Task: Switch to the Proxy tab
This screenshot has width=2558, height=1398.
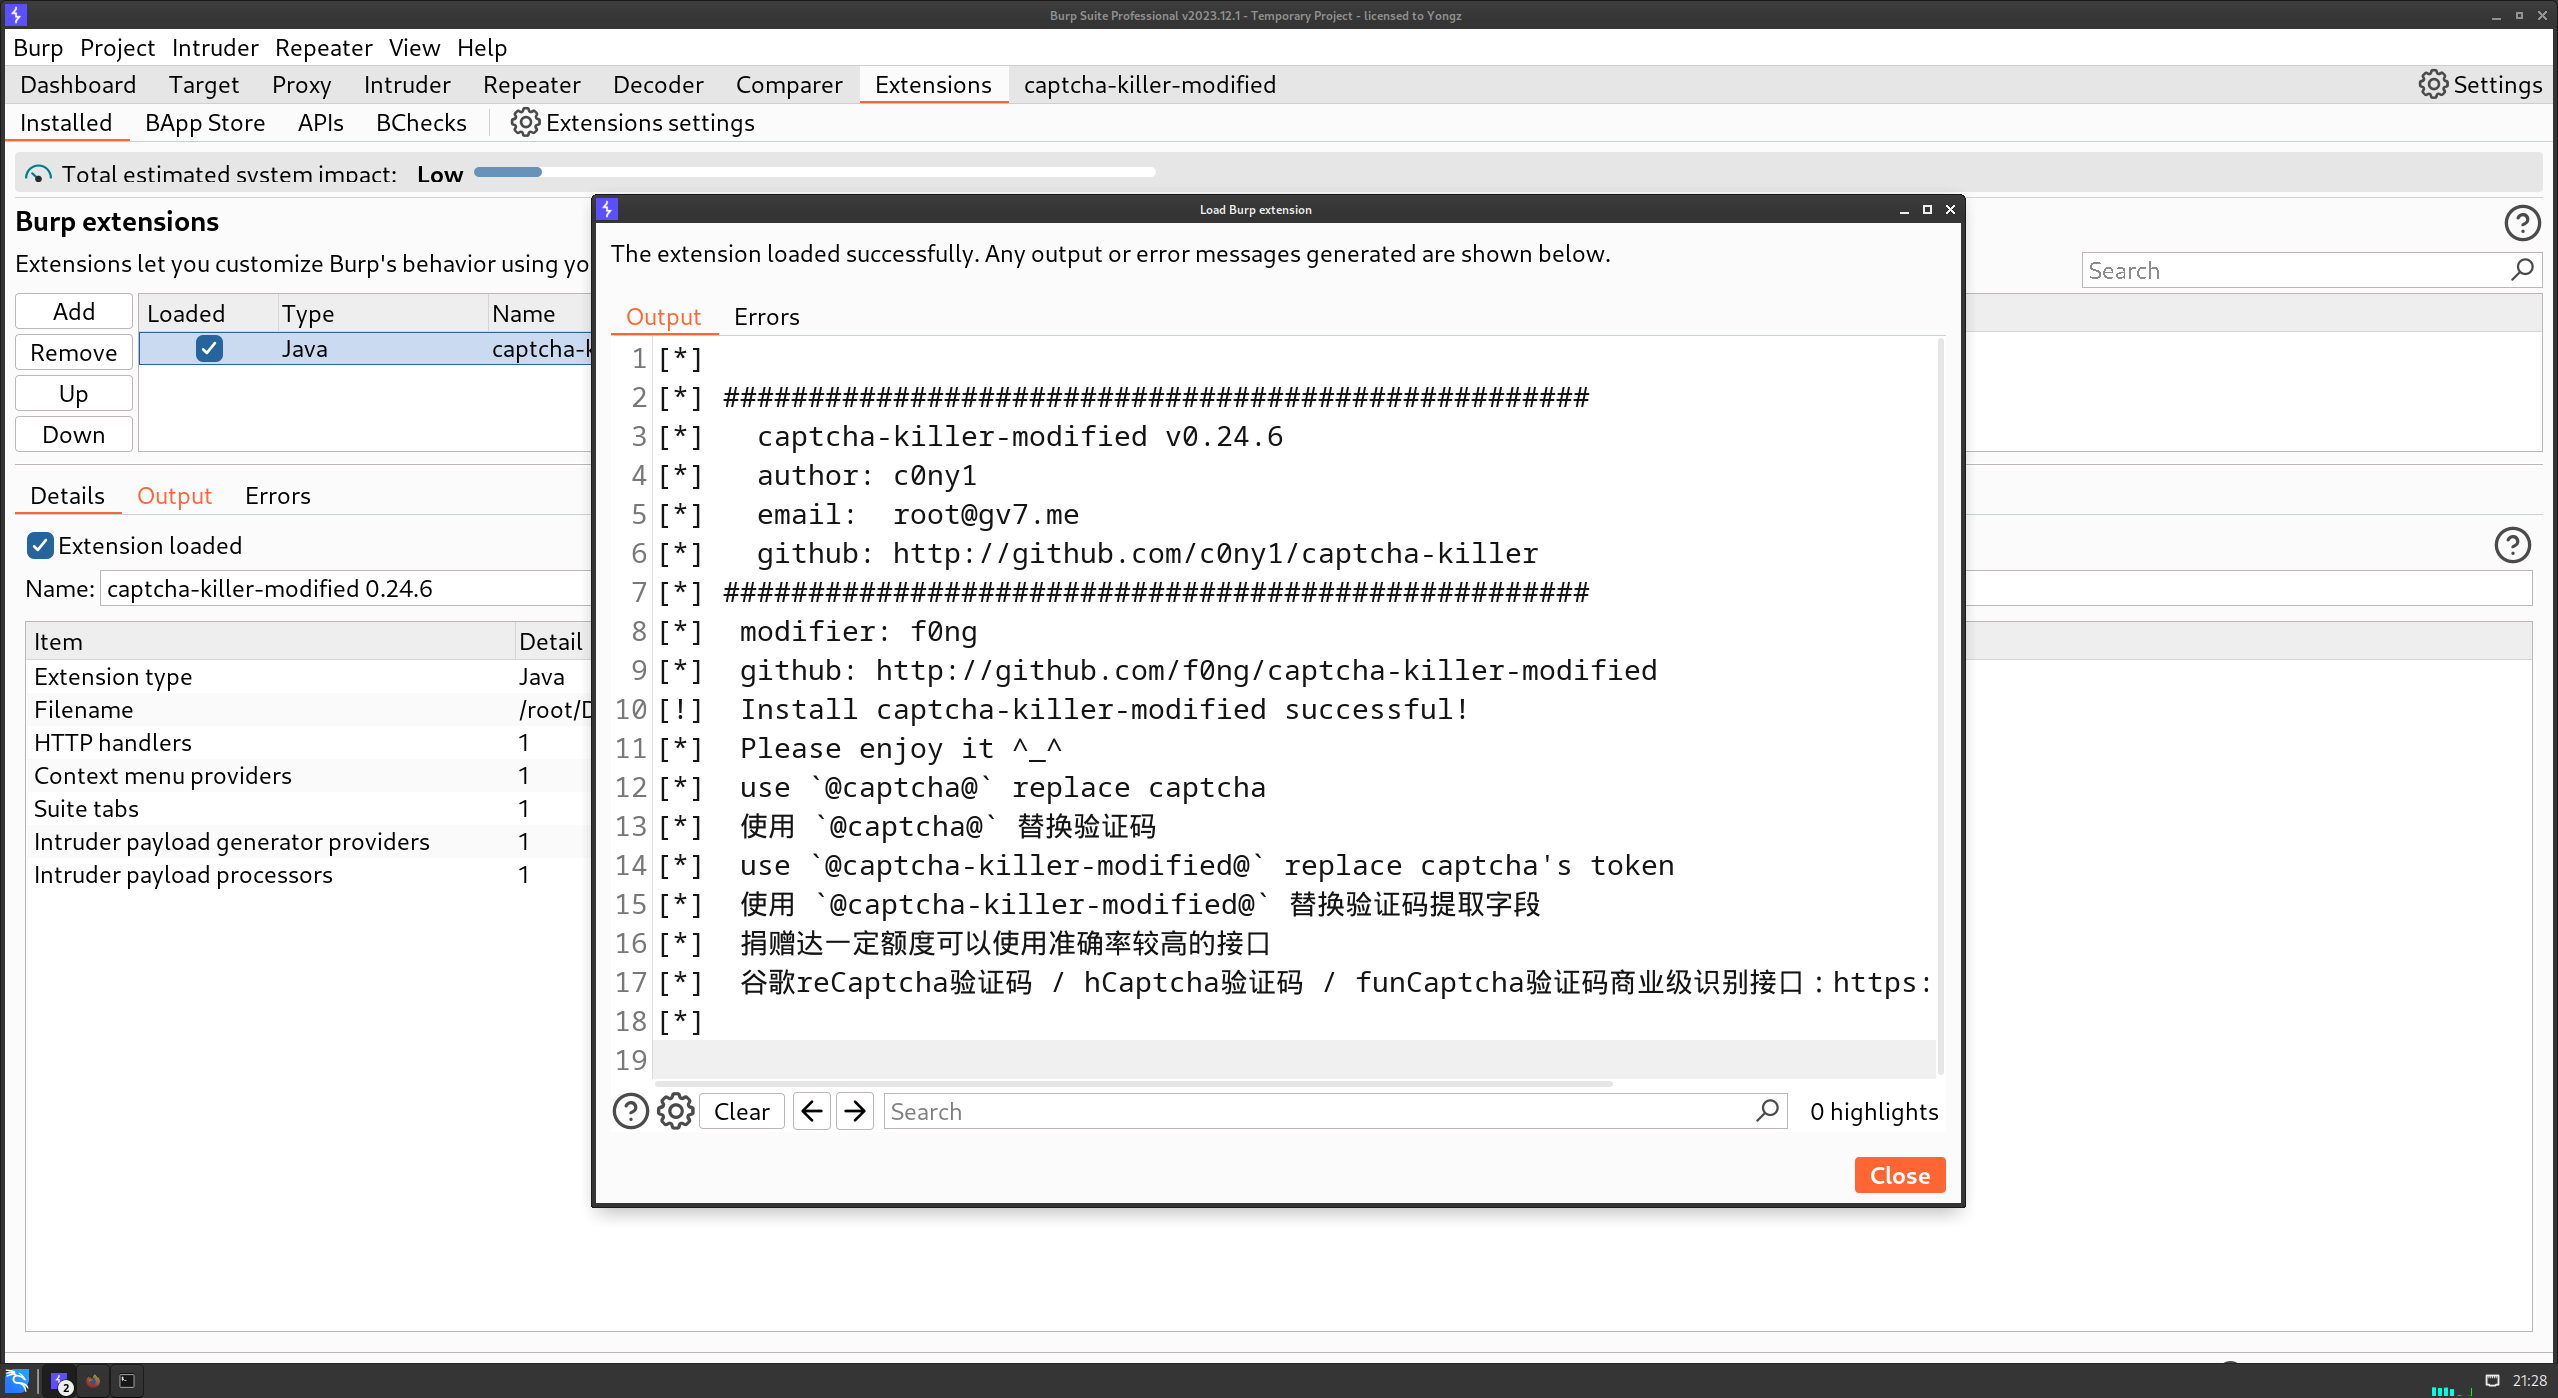Action: coord(301,85)
